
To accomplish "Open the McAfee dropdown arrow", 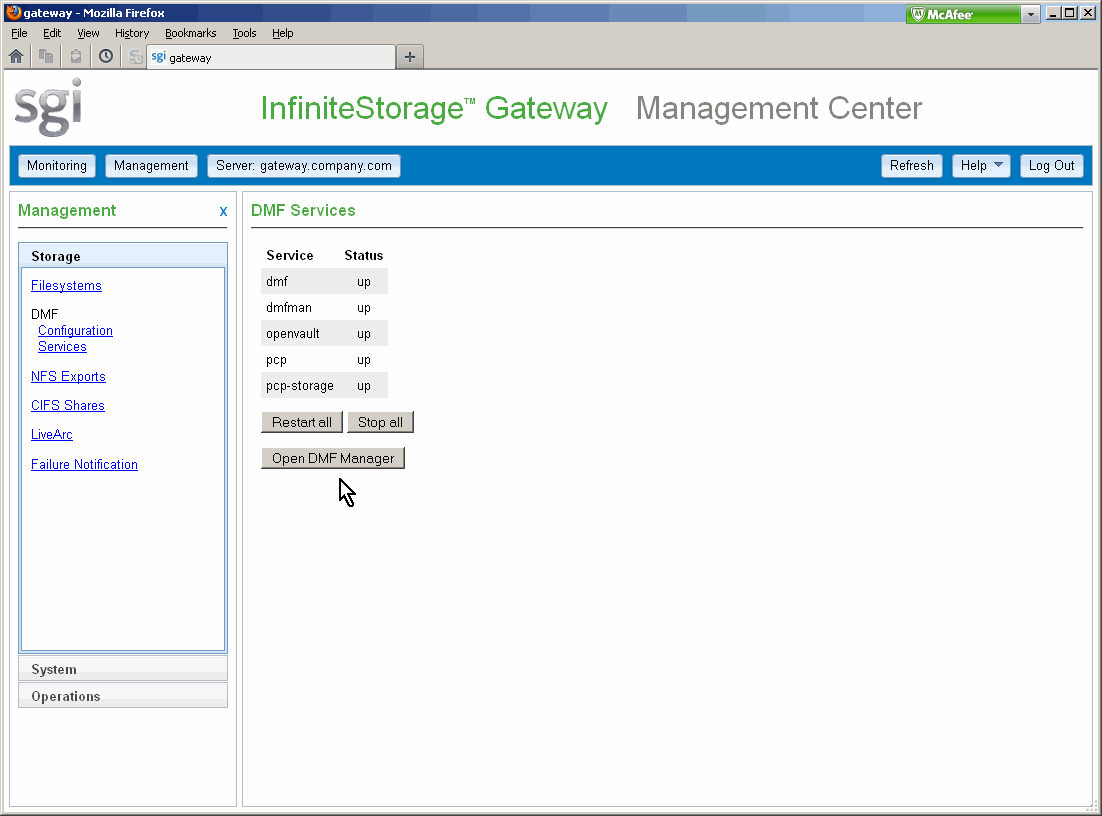I will tap(1030, 14).
